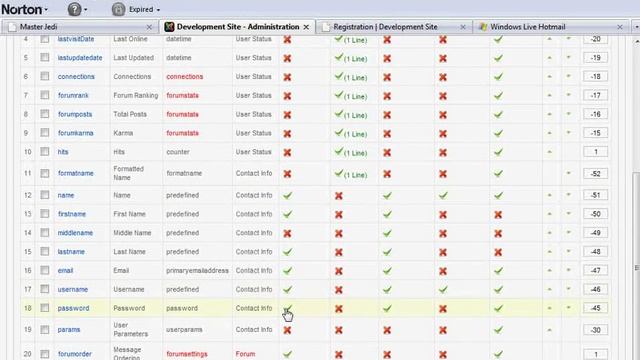Screen dimensions: 640x360
Task: Tick the email row checkbox
Action: coord(44,270)
